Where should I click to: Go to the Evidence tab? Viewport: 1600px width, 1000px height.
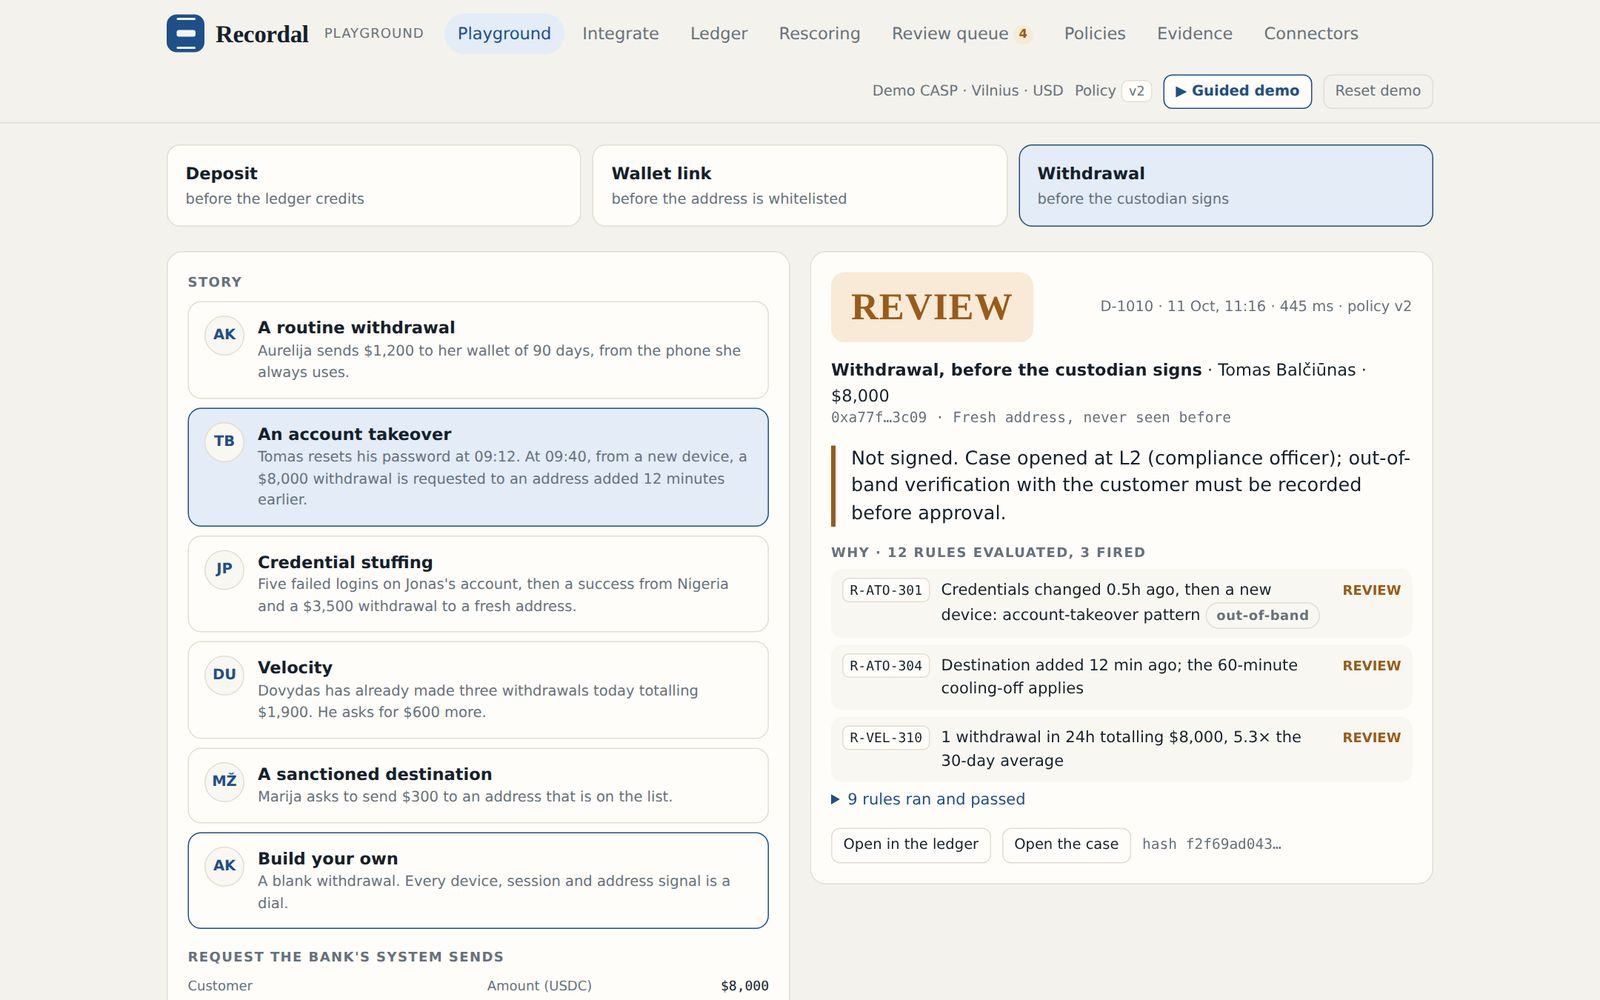coord(1194,33)
